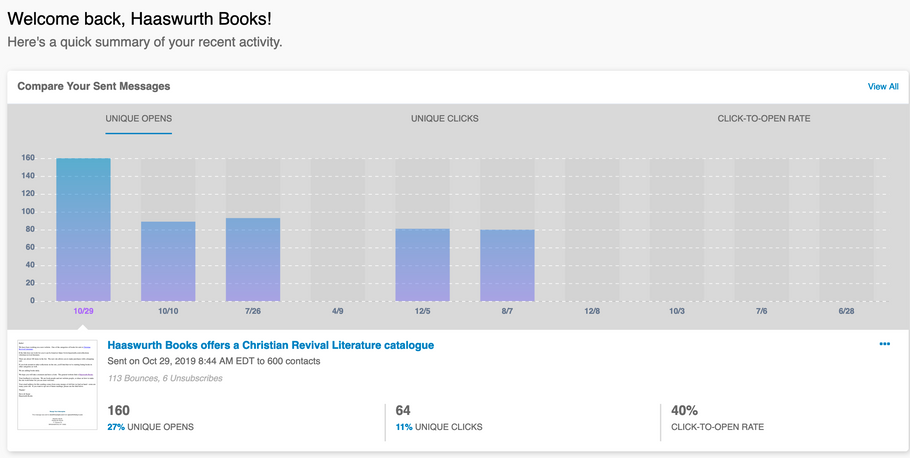Select the 10/29 bar in chart
The image size is (910, 458).
83,230
